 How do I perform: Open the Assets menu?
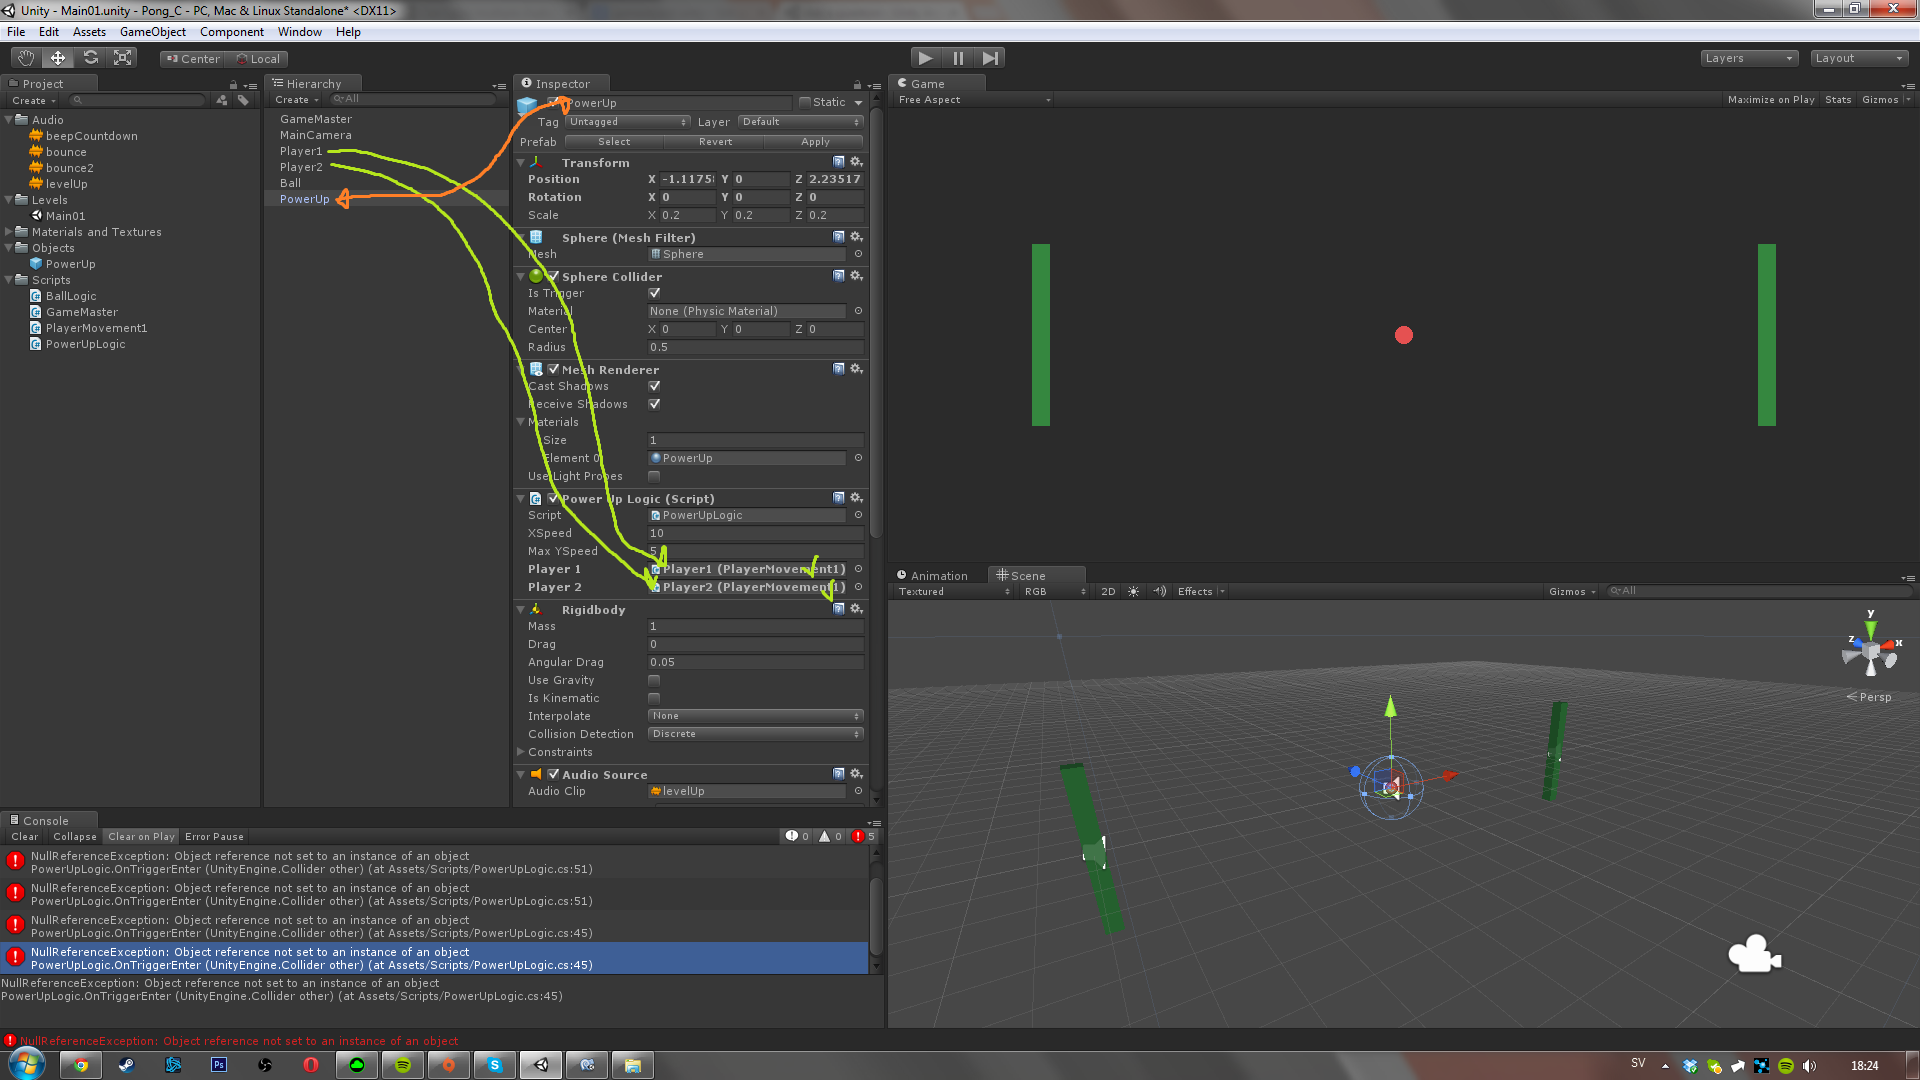point(89,32)
